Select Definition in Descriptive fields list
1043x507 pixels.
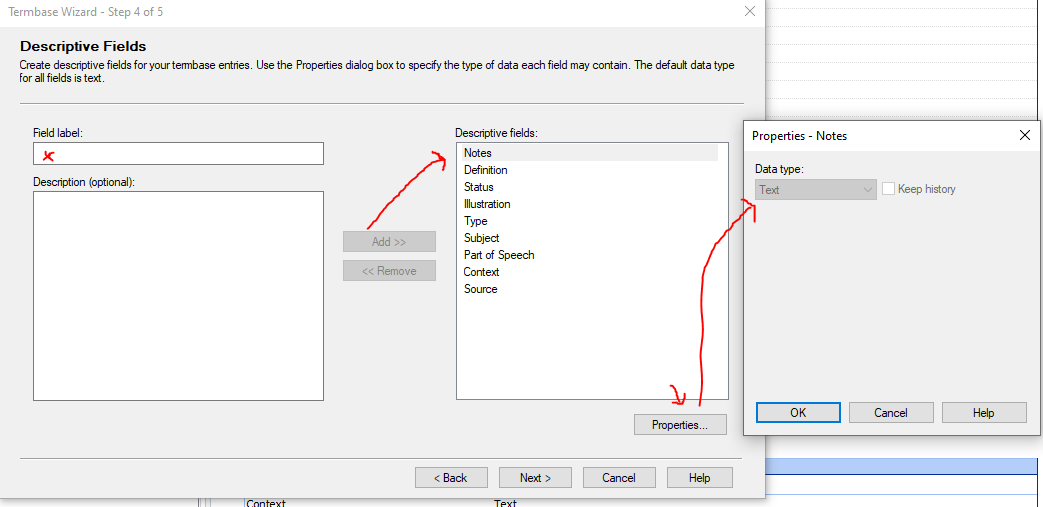pos(486,170)
